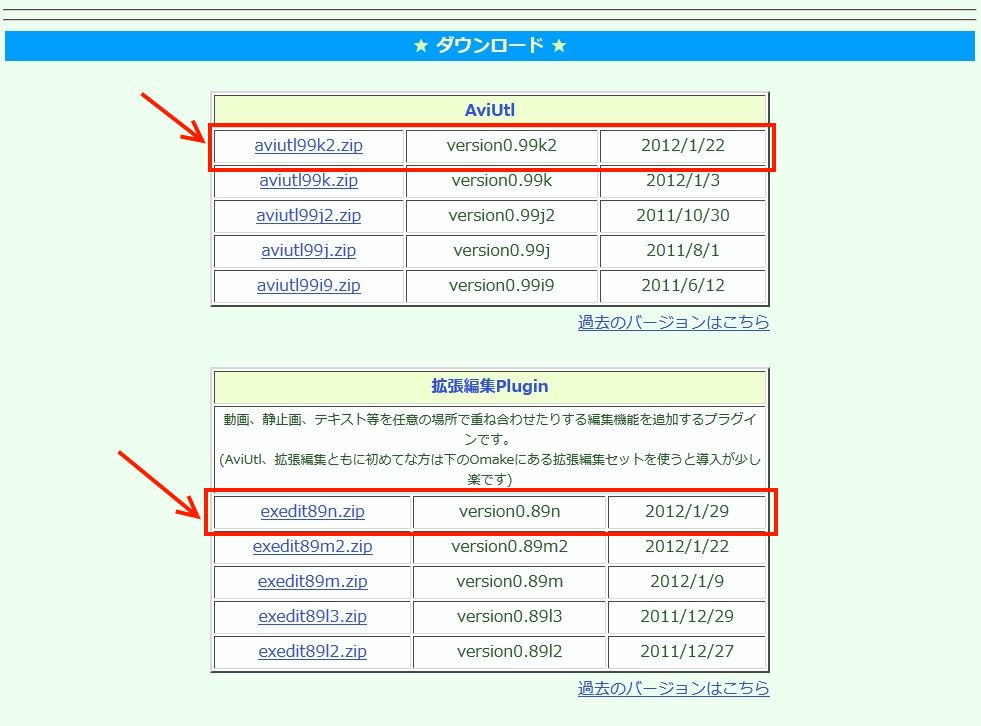Select the version0.99i9 text

(502, 285)
